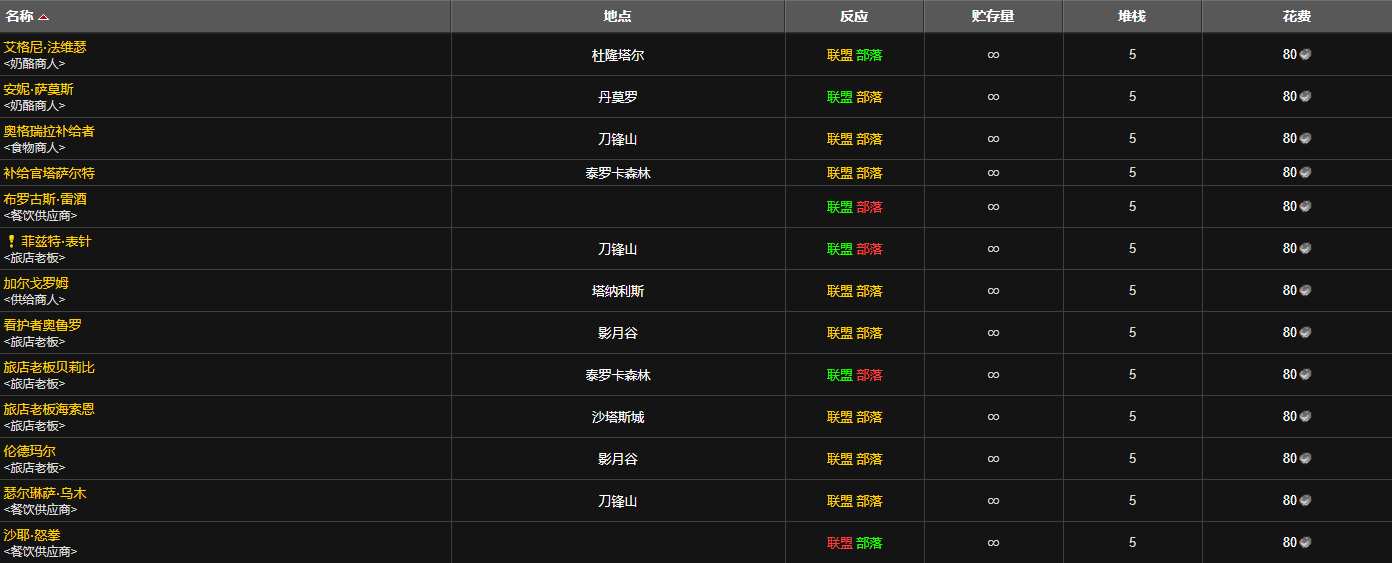Click the ∞ stock value in 安妮·萨莫斯 row

click(993, 97)
